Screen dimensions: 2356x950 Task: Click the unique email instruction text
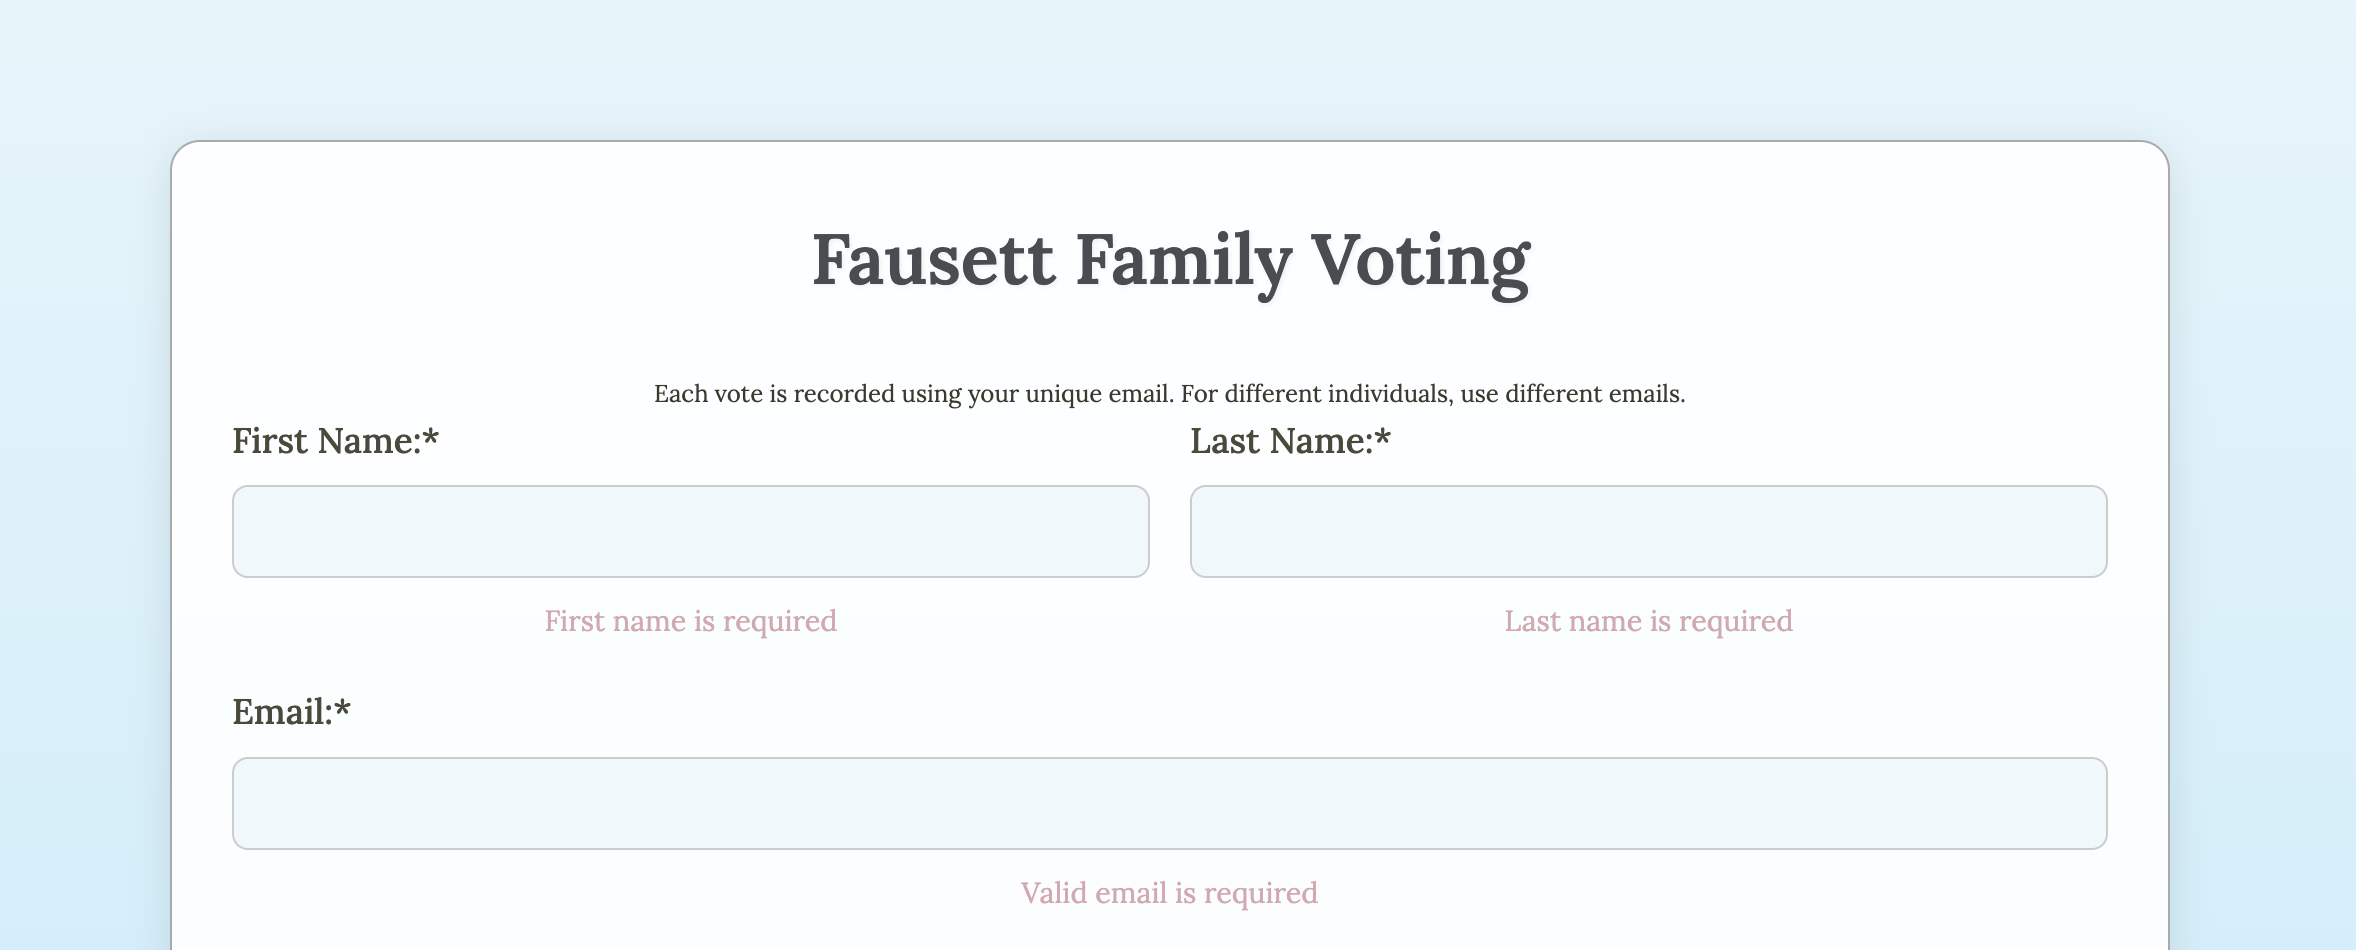[1169, 393]
